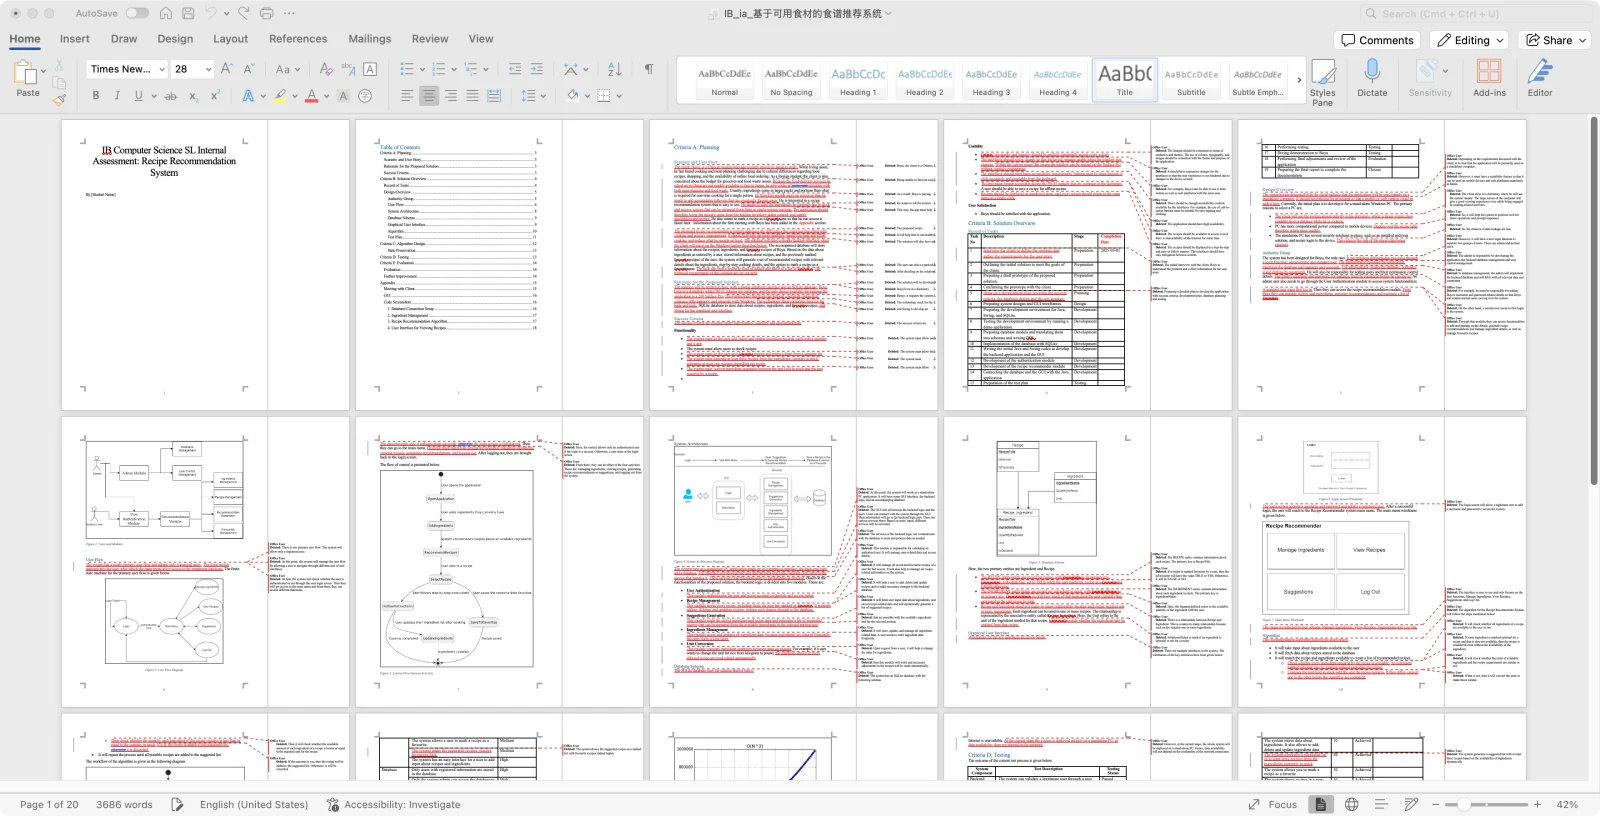
Task: Apply Italic formatting
Action: tap(117, 96)
